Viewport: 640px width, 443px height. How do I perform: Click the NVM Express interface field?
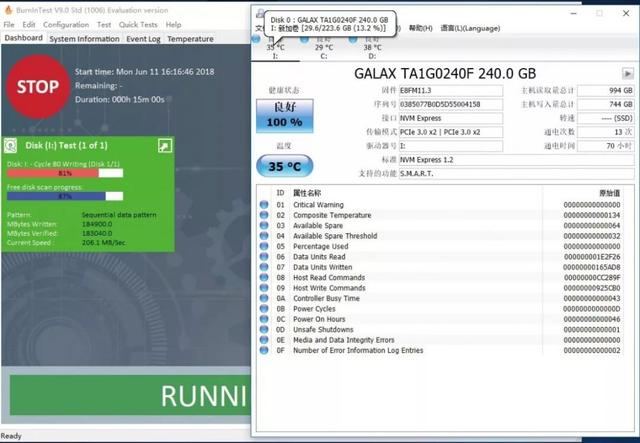451,118
